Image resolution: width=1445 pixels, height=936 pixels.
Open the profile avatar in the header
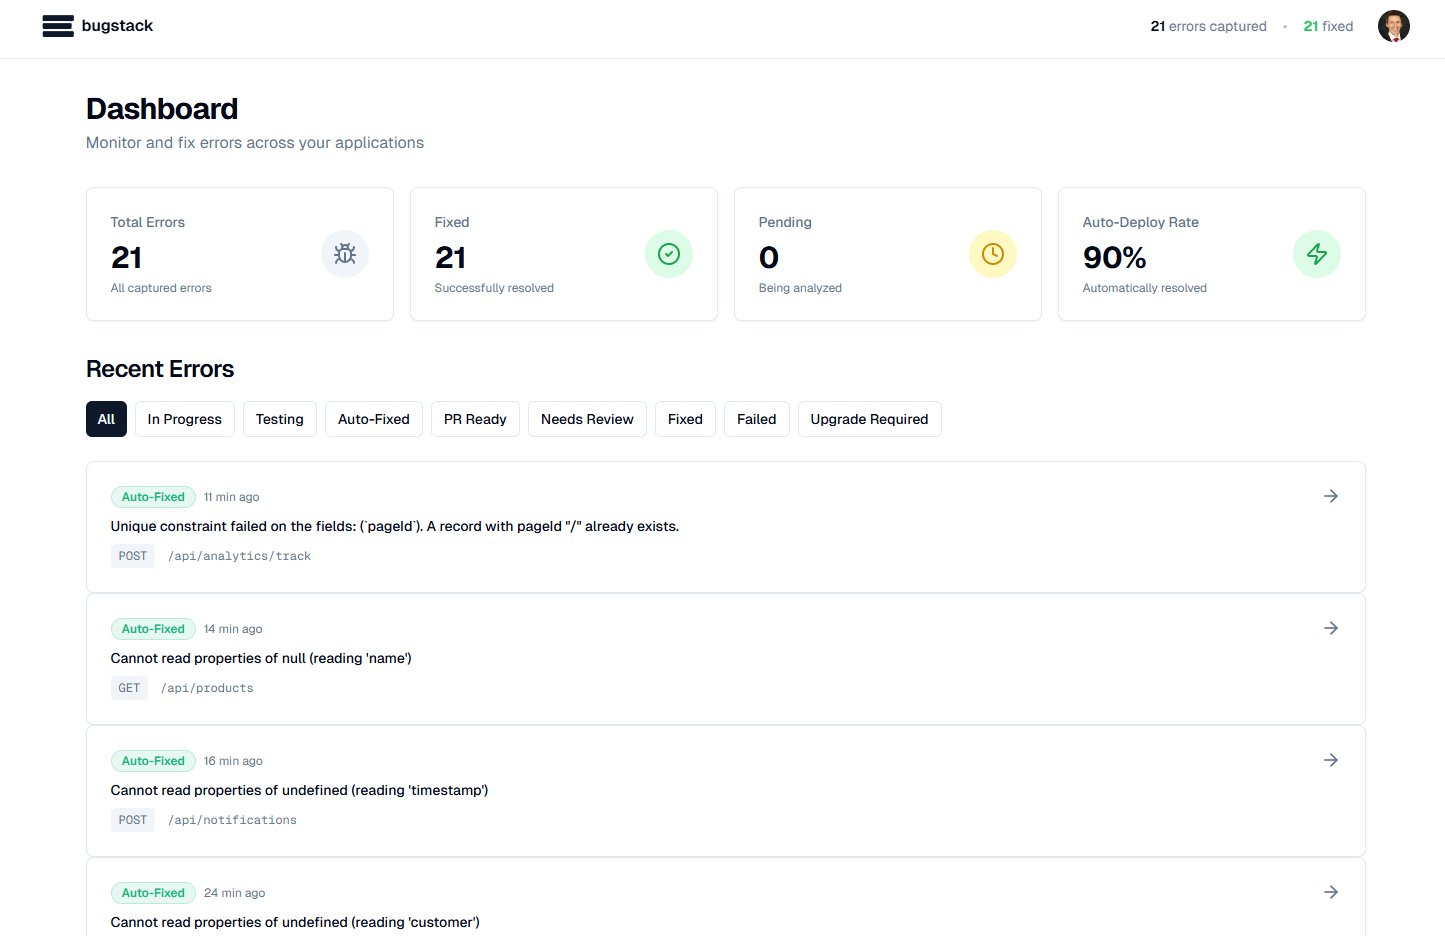tap(1393, 26)
